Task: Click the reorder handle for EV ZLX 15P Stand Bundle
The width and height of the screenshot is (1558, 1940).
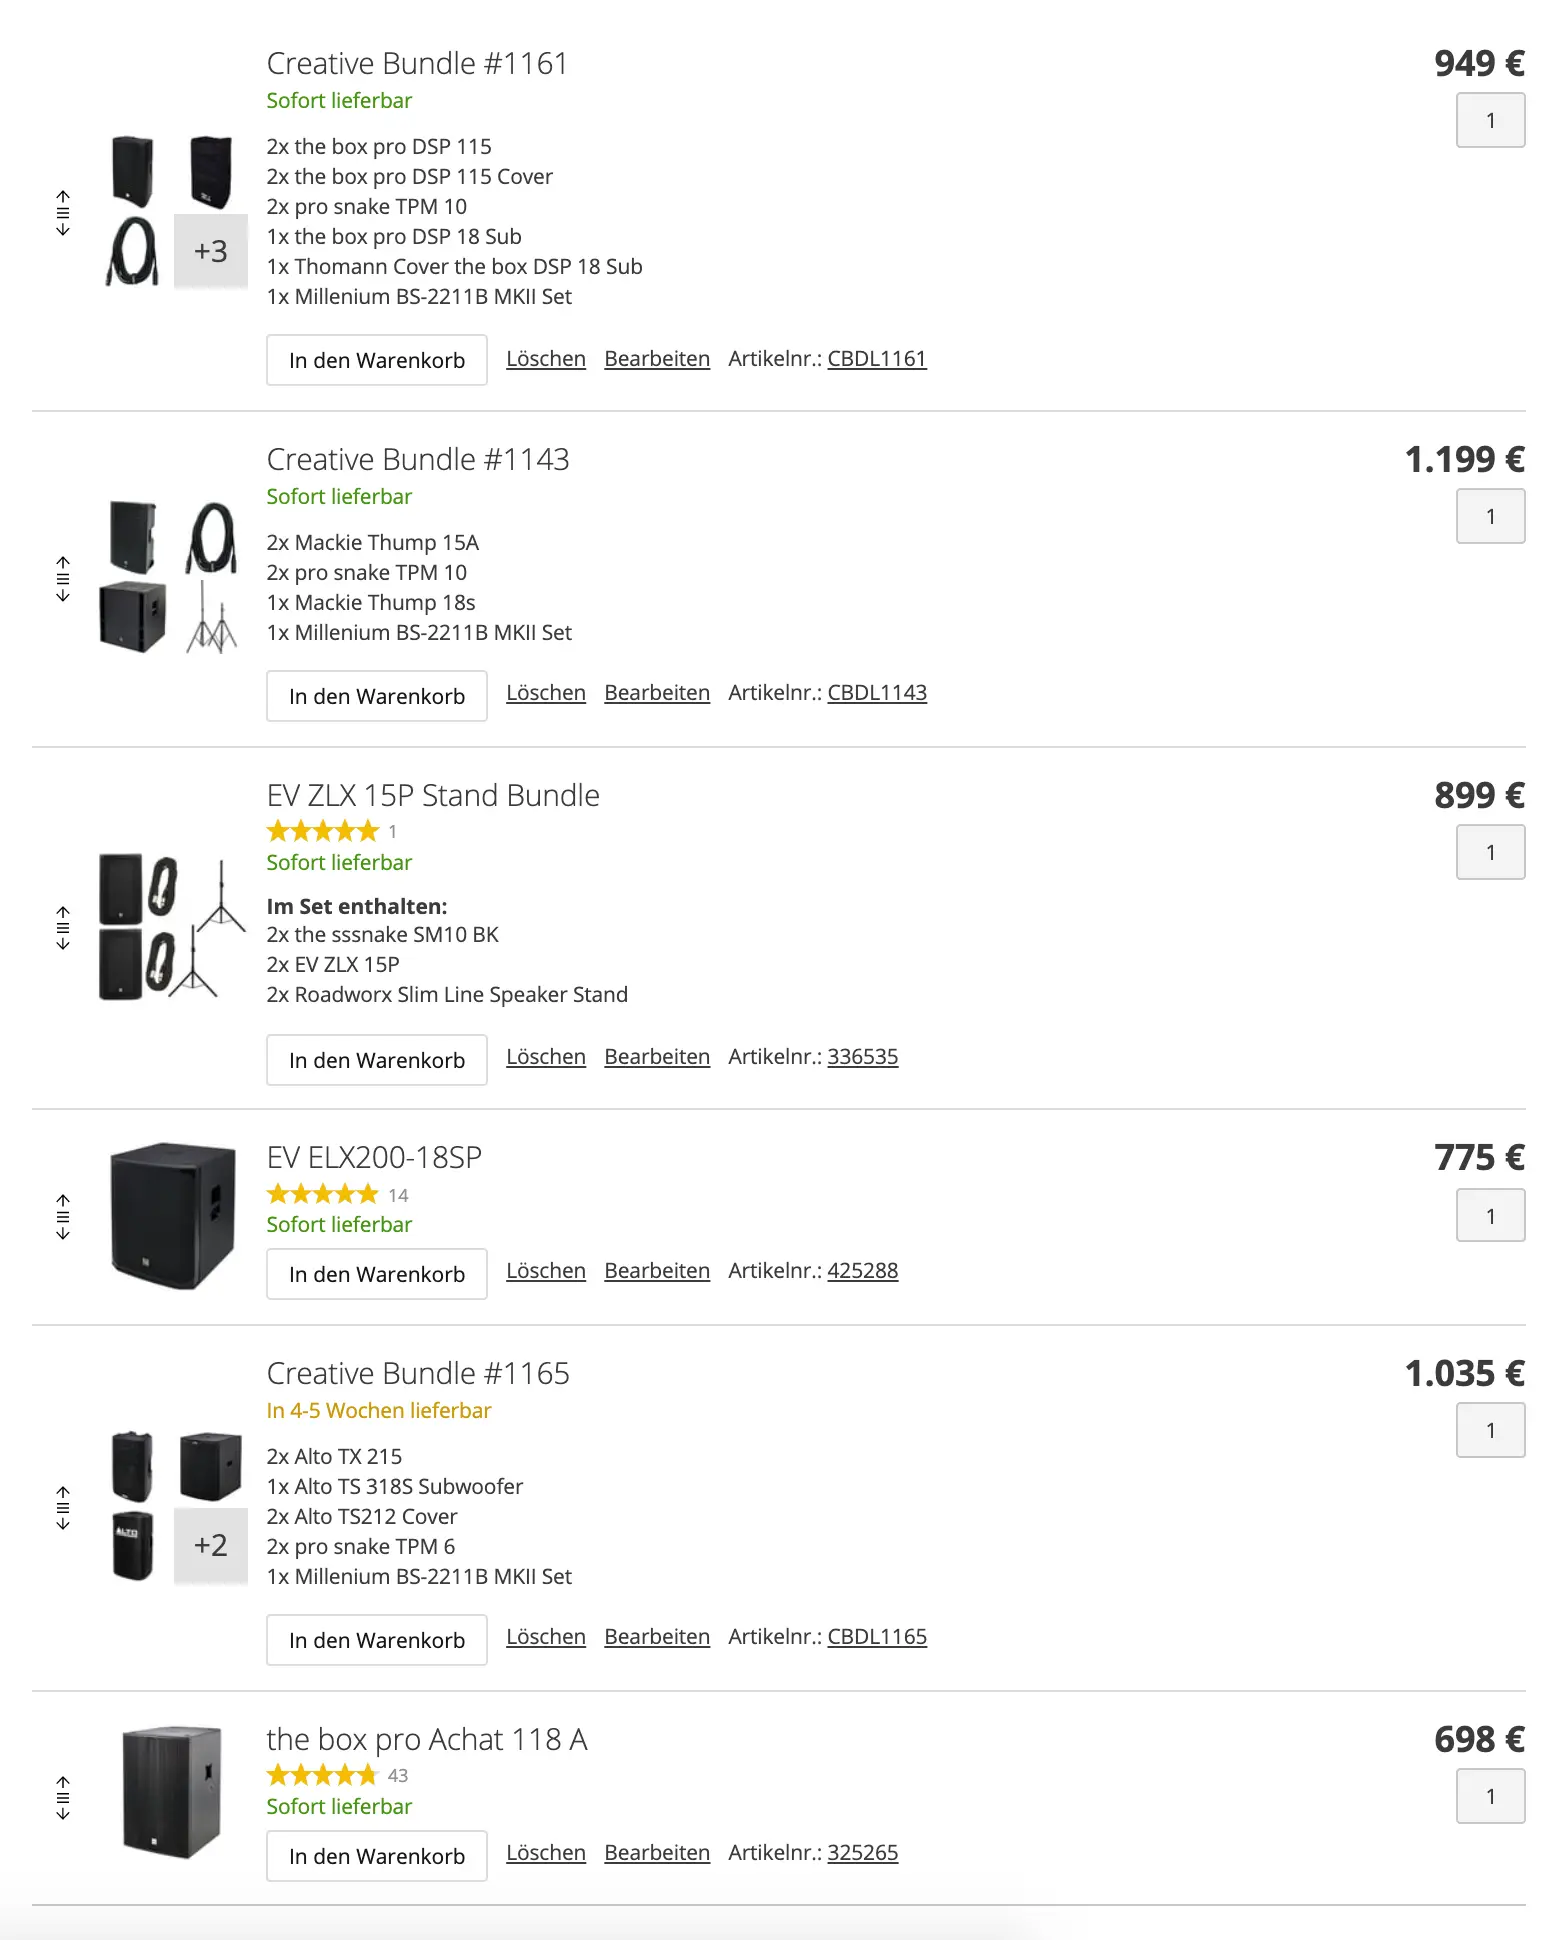Action: pos(63,928)
